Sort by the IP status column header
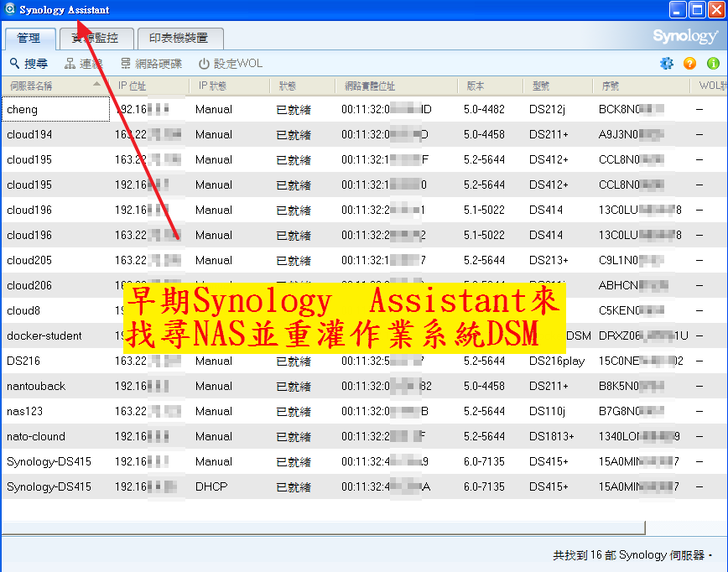Viewport: 728px width, 572px height. pyautogui.click(x=229, y=86)
